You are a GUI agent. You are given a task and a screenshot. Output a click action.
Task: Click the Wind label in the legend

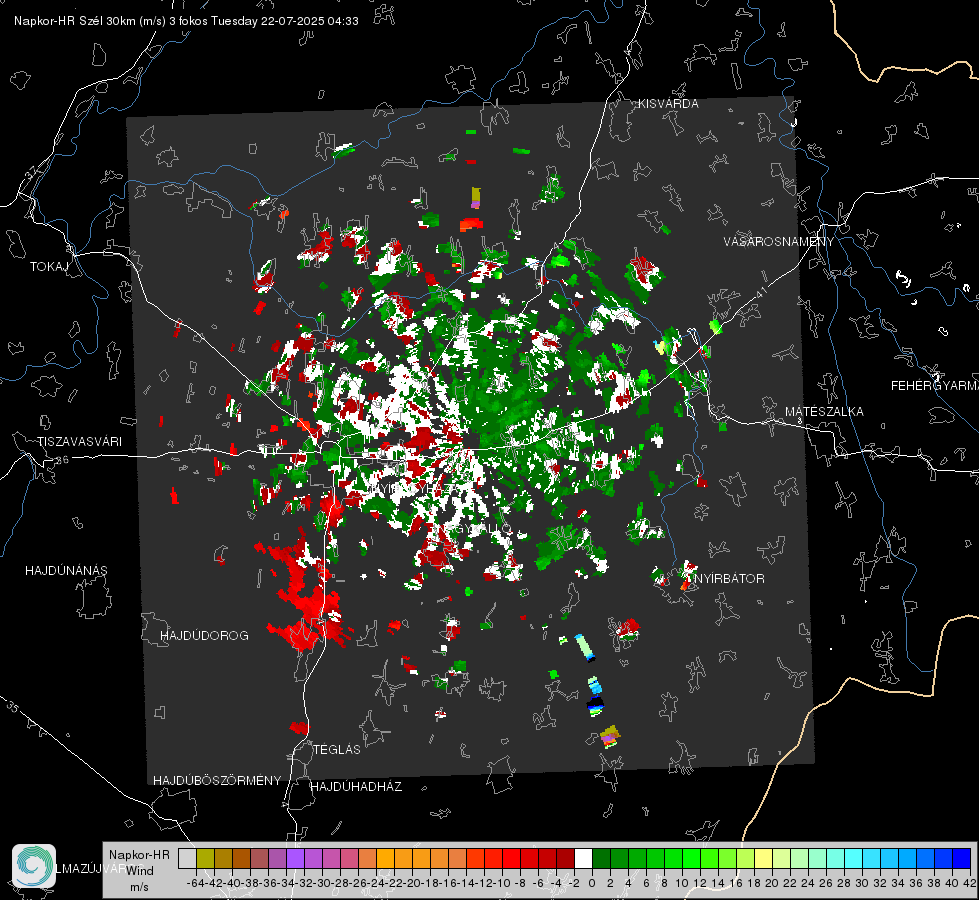(x=139, y=870)
